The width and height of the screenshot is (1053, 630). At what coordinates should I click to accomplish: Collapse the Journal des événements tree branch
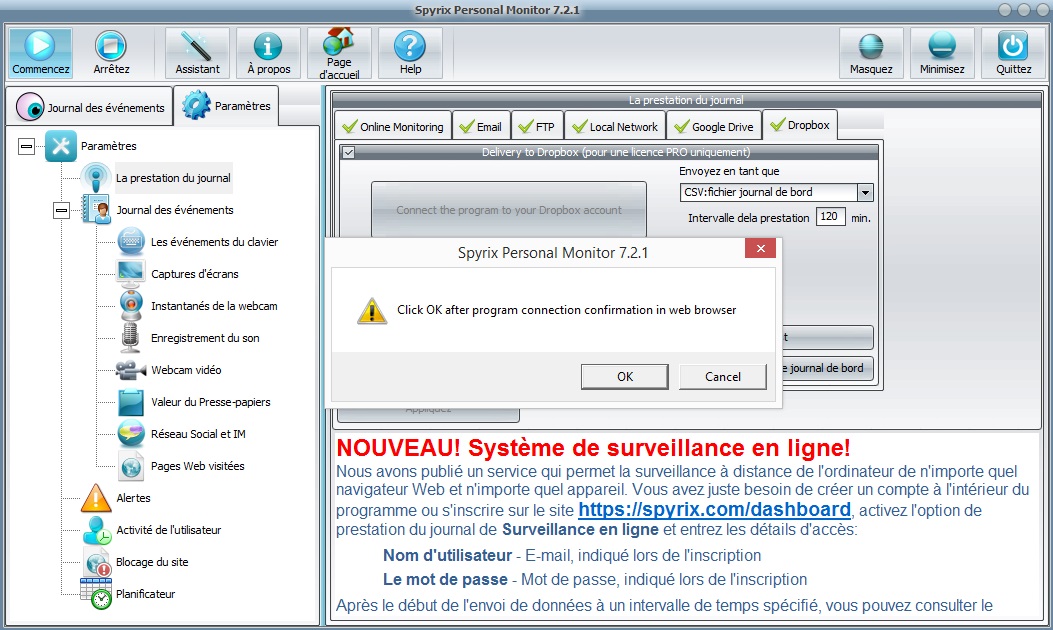[x=61, y=210]
